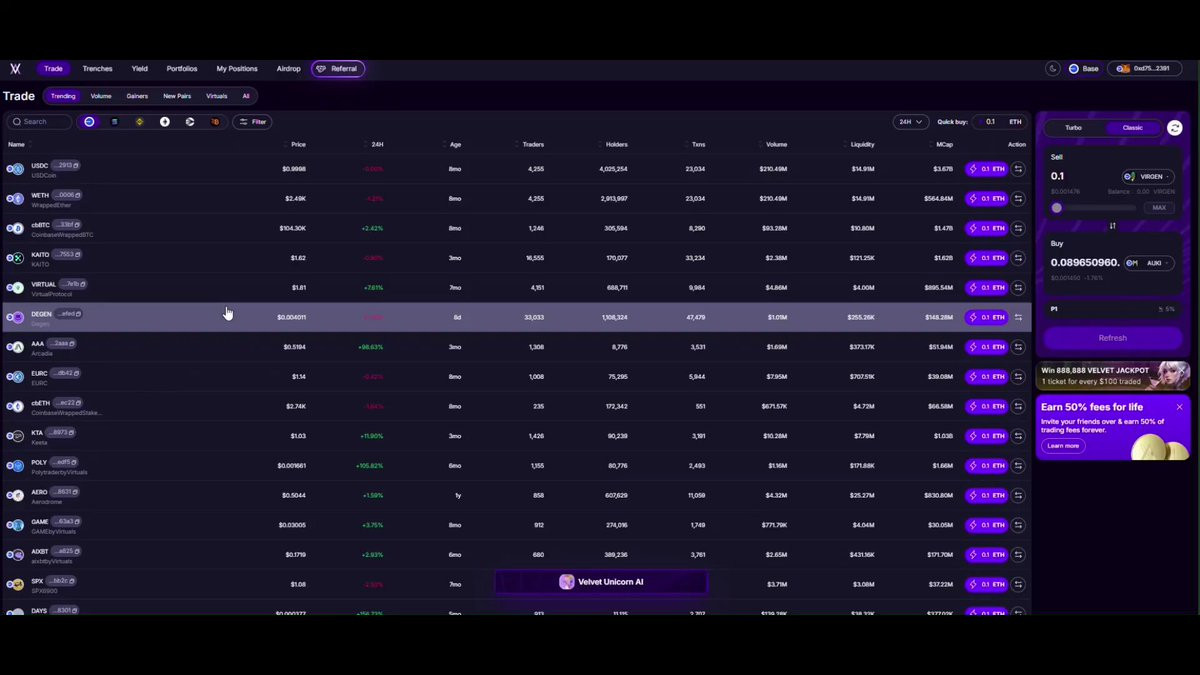Show the Trending tokens list

click(x=63, y=96)
